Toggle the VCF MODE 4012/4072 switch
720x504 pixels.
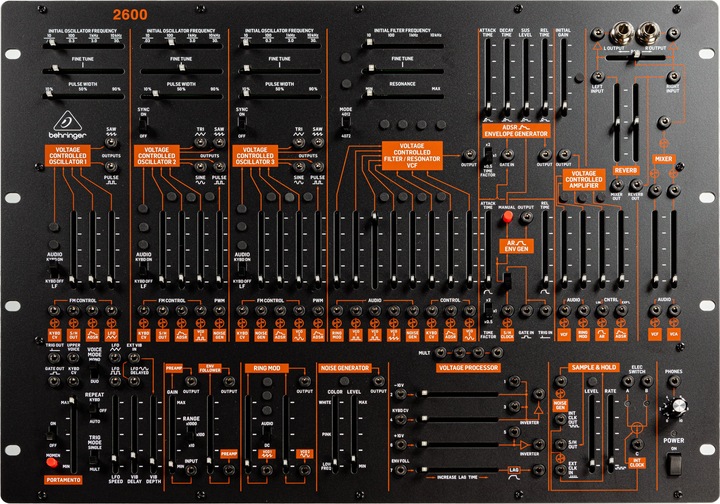coord(346,122)
